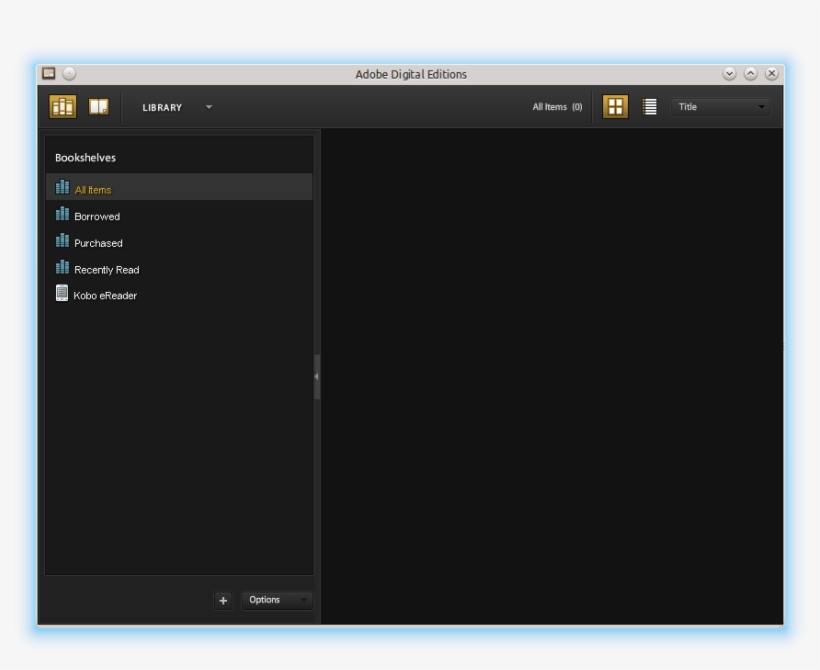Click the Purchased bookshelf icon
The height and width of the screenshot is (670, 820).
pyautogui.click(x=63, y=242)
